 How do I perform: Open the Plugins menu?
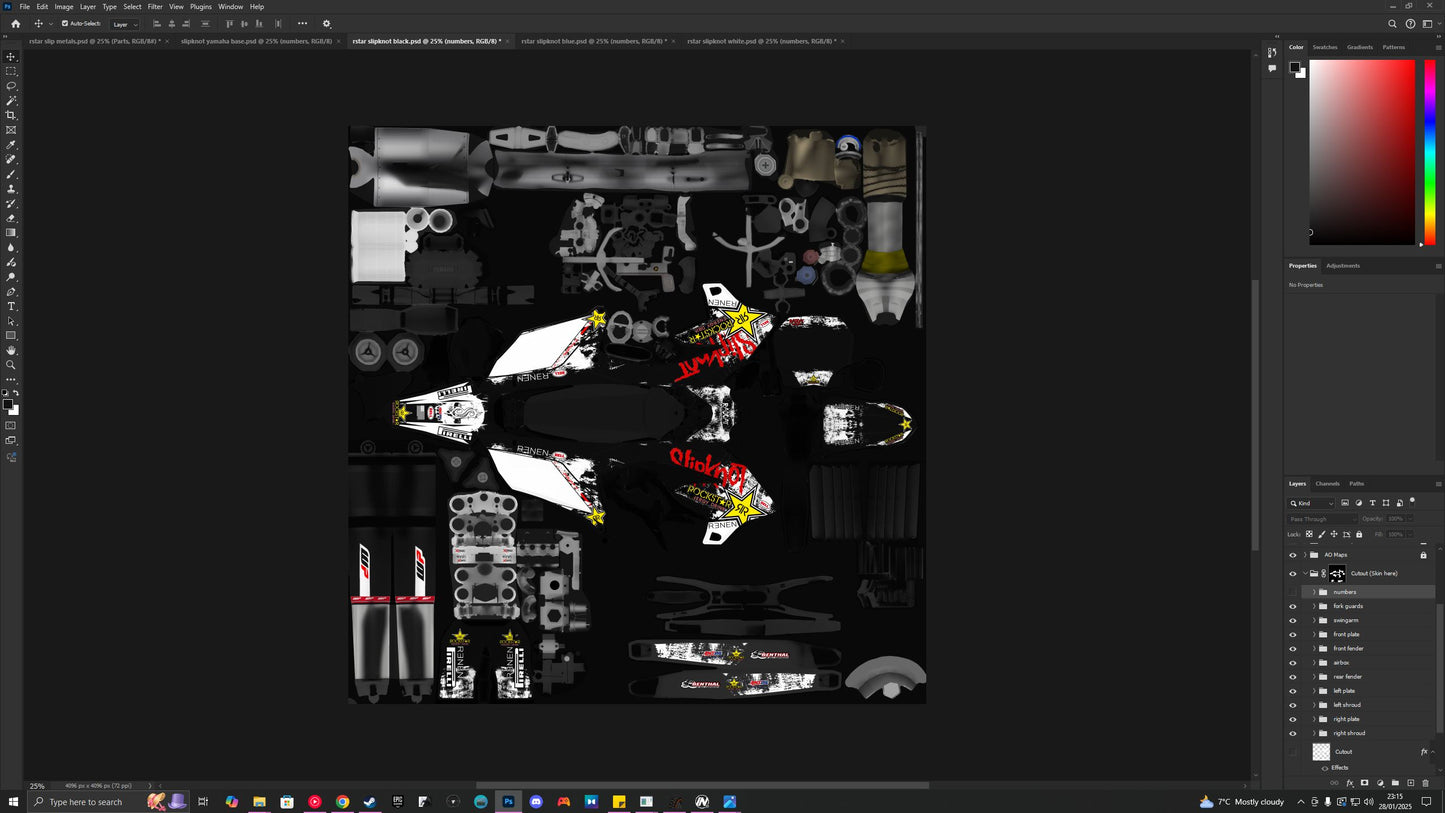tap(201, 7)
